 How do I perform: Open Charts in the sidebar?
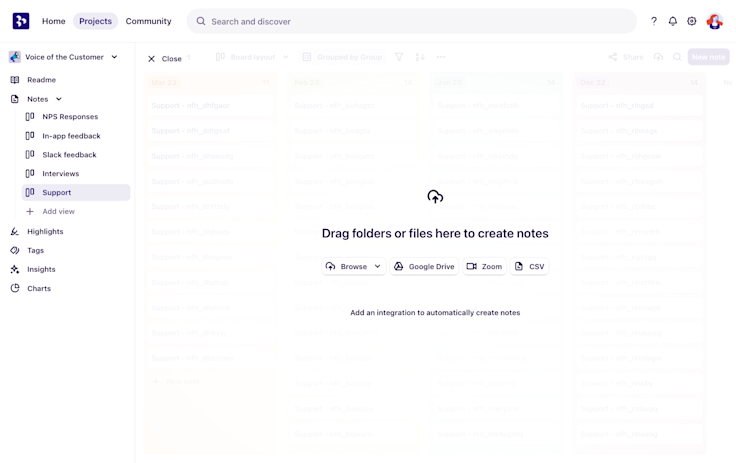[38, 288]
